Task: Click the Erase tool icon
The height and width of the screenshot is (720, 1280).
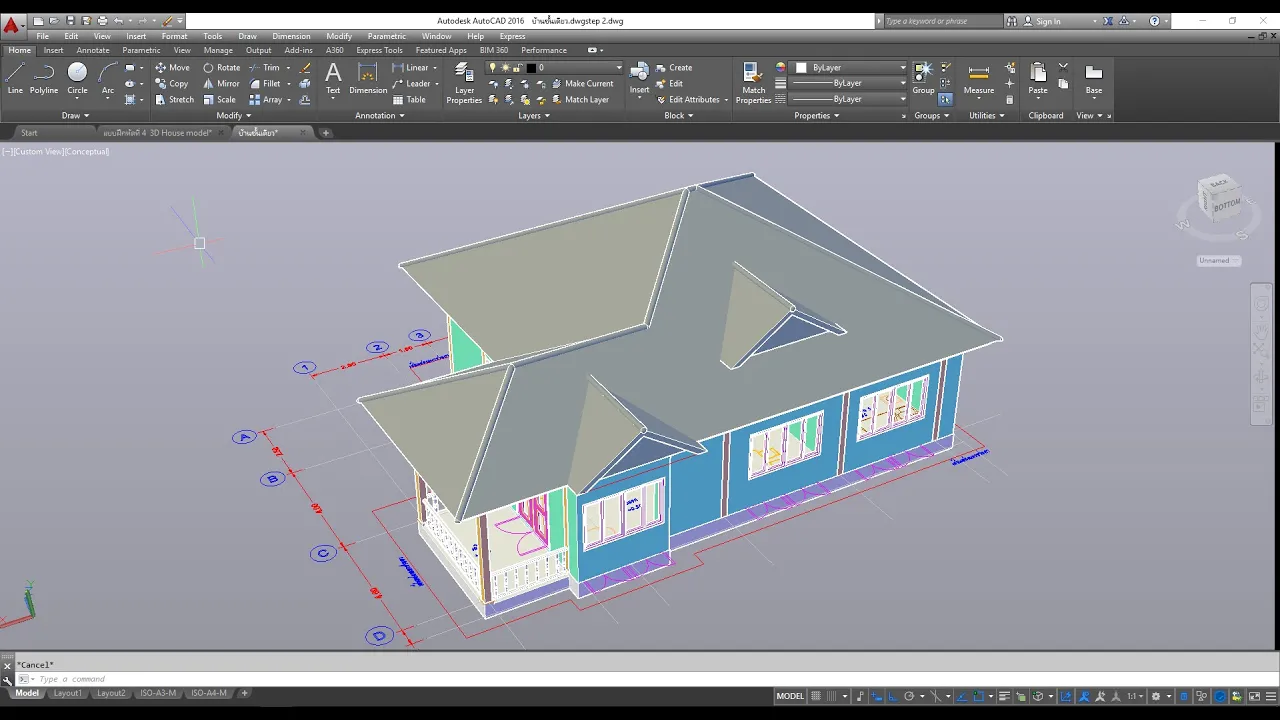Action: (x=305, y=68)
